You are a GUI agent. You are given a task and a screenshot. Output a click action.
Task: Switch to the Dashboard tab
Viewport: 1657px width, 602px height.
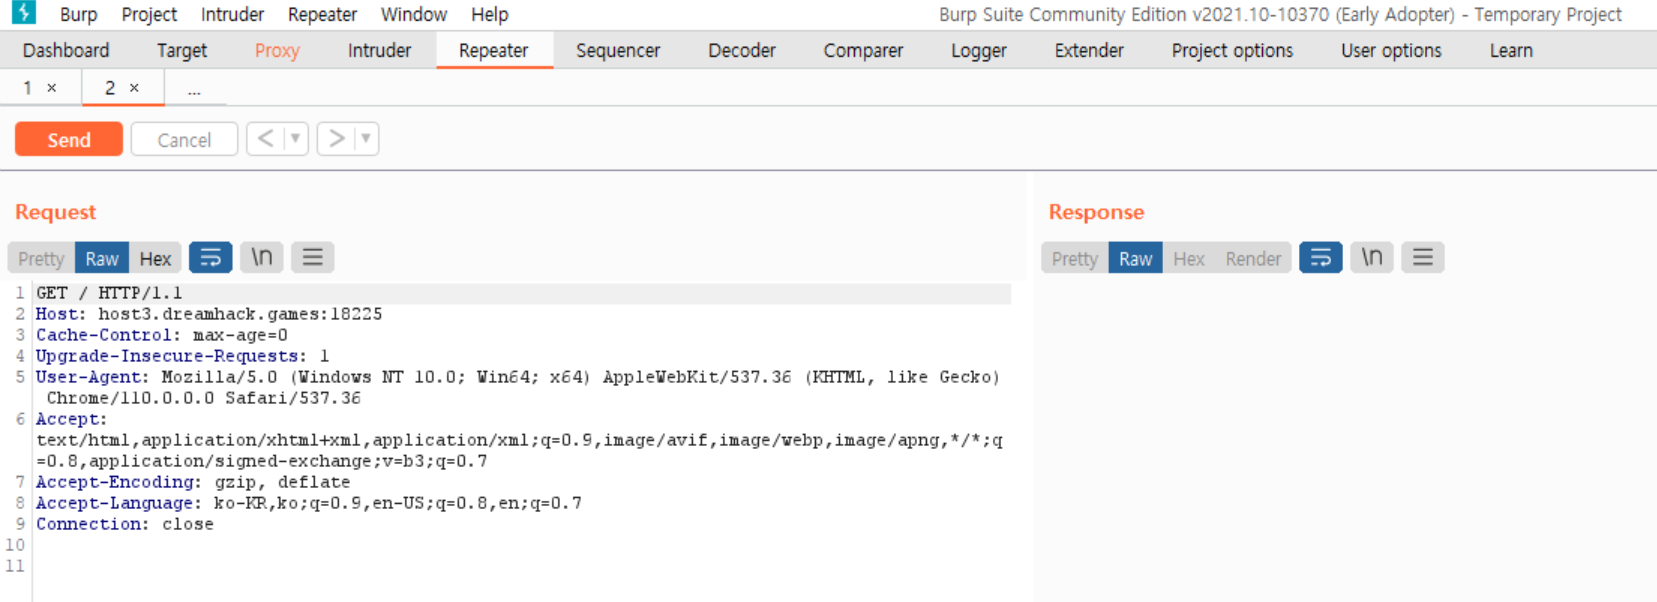[x=66, y=50]
